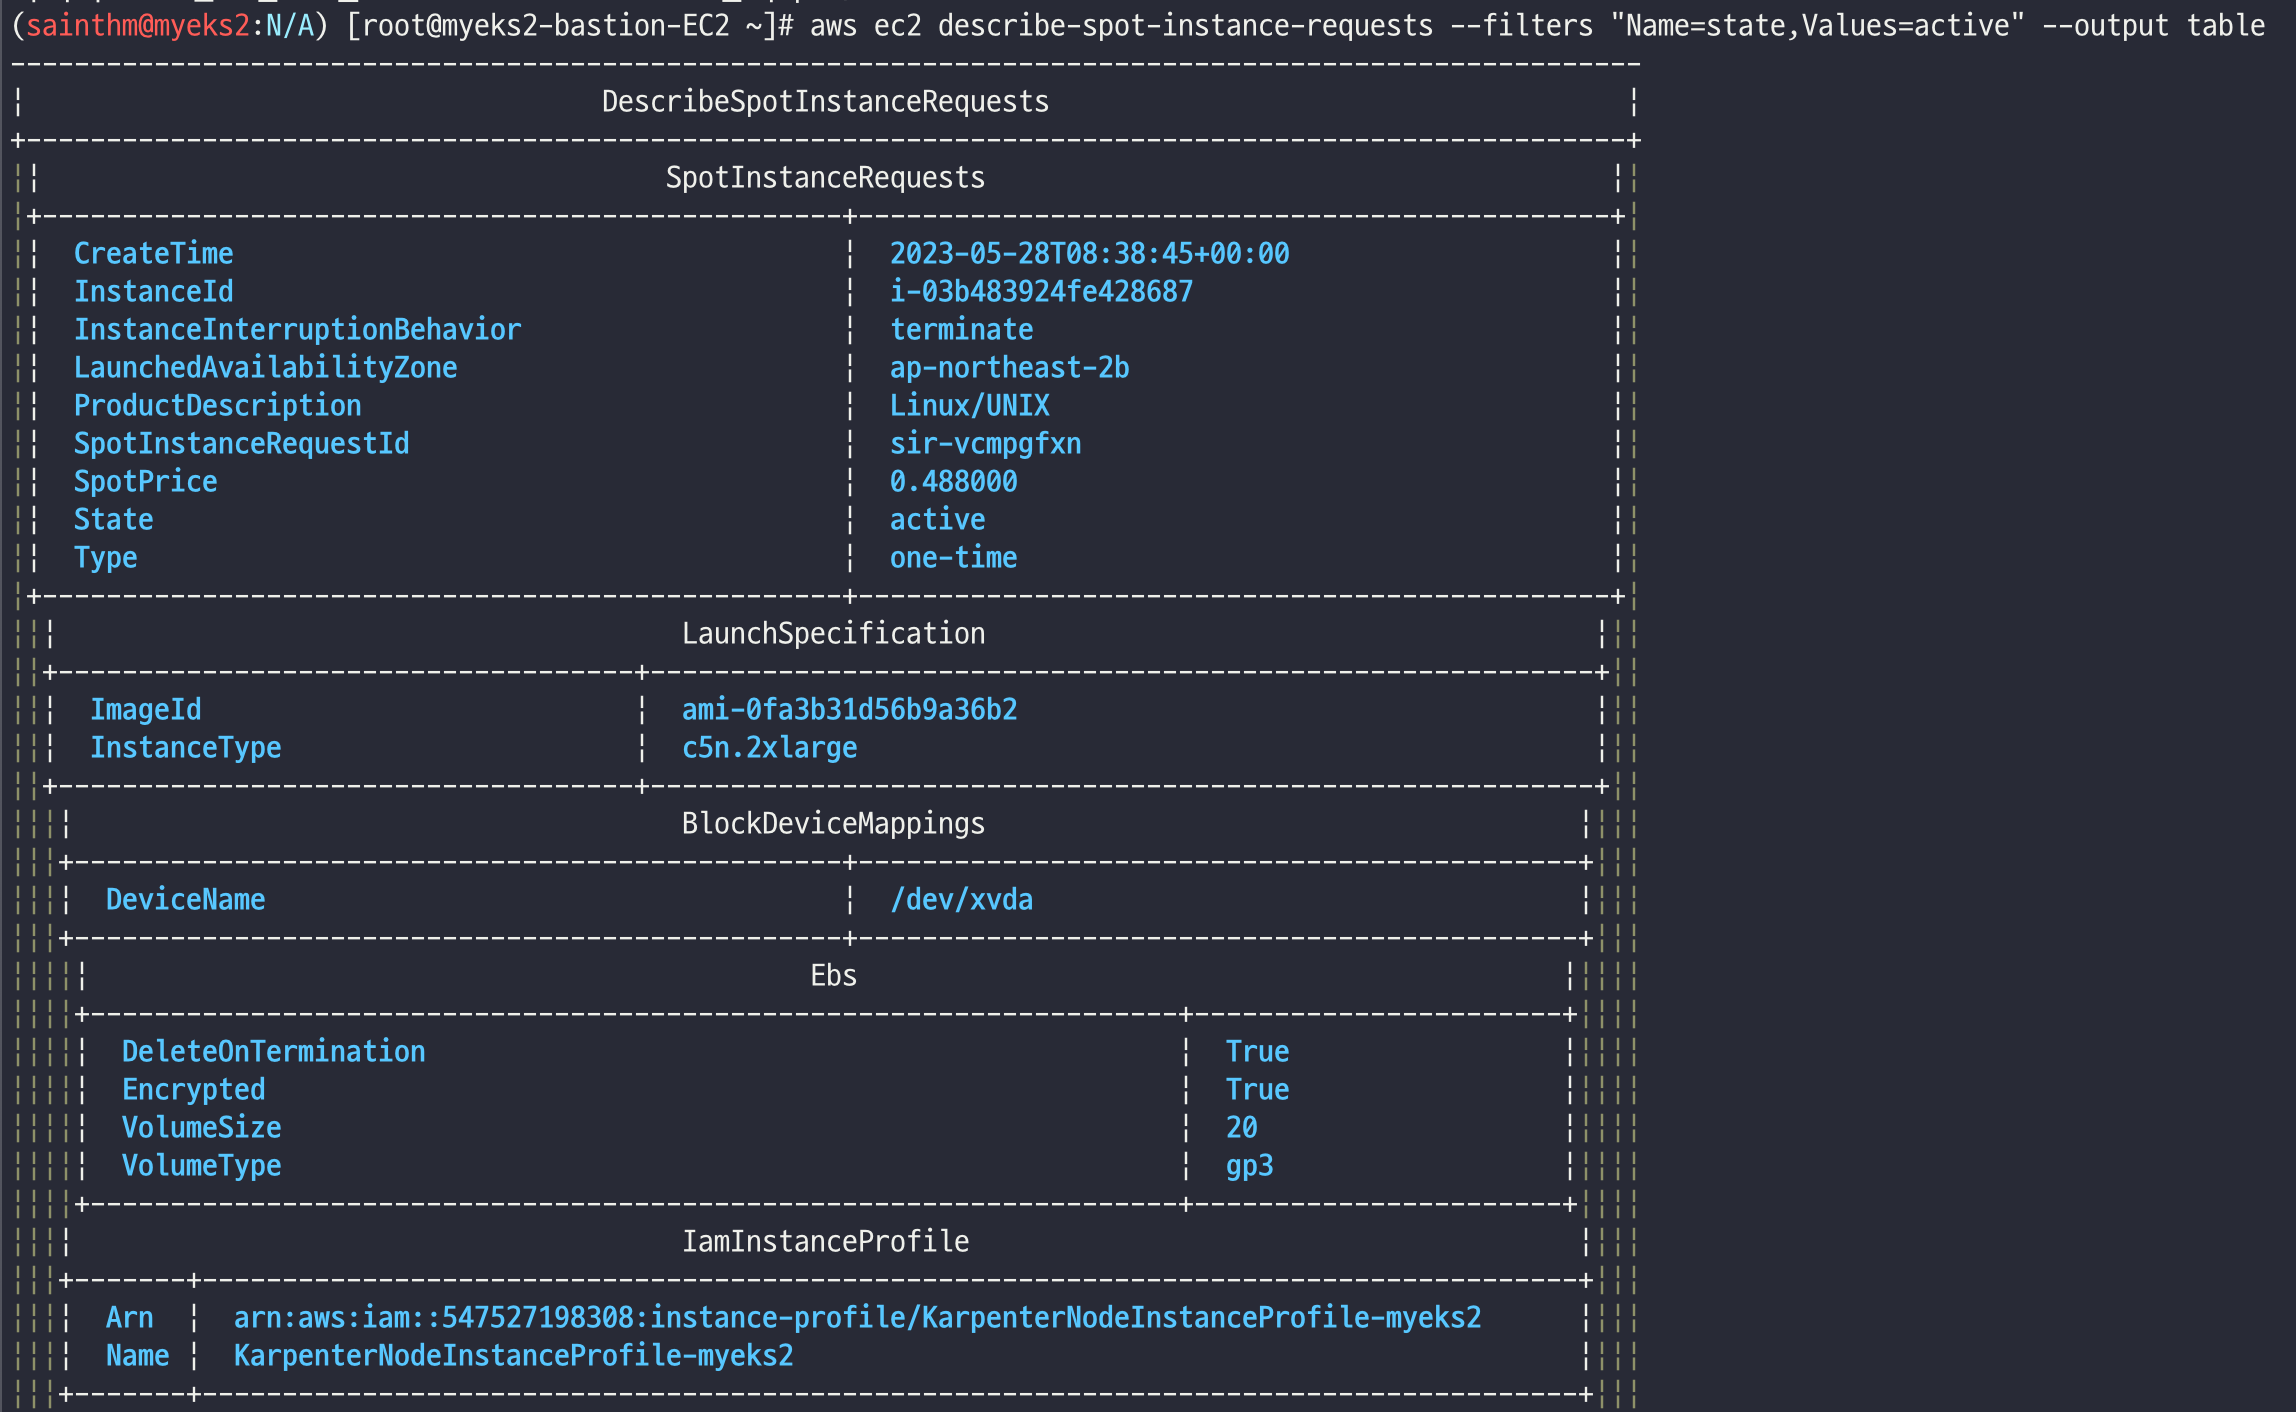
Task: Click the describe-spot-instance-requests command text
Action: tap(1184, 25)
